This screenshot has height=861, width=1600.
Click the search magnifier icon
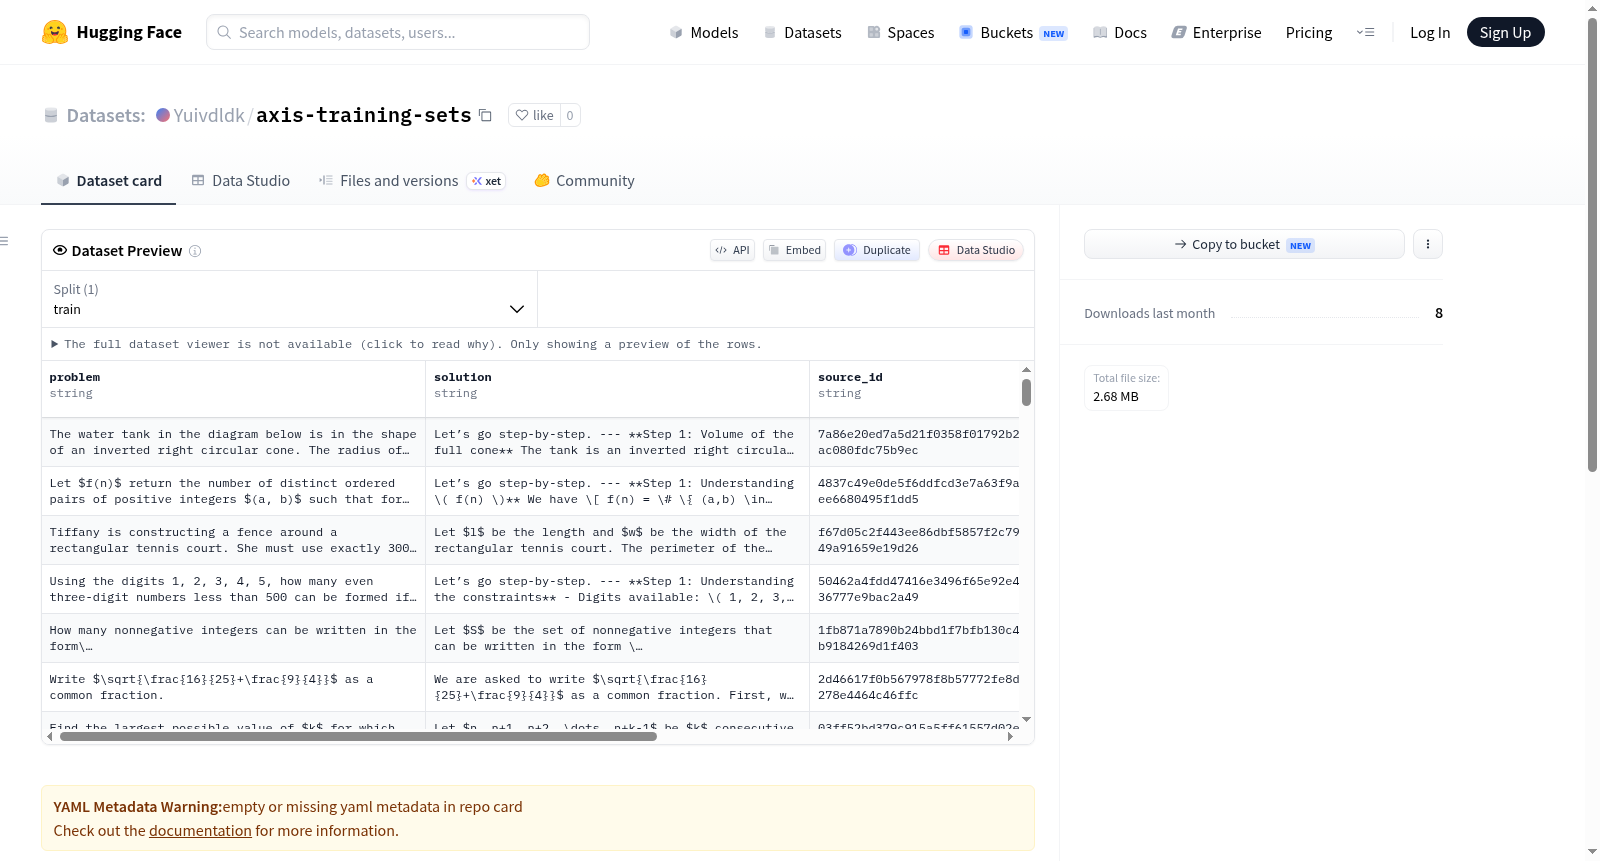tap(225, 32)
